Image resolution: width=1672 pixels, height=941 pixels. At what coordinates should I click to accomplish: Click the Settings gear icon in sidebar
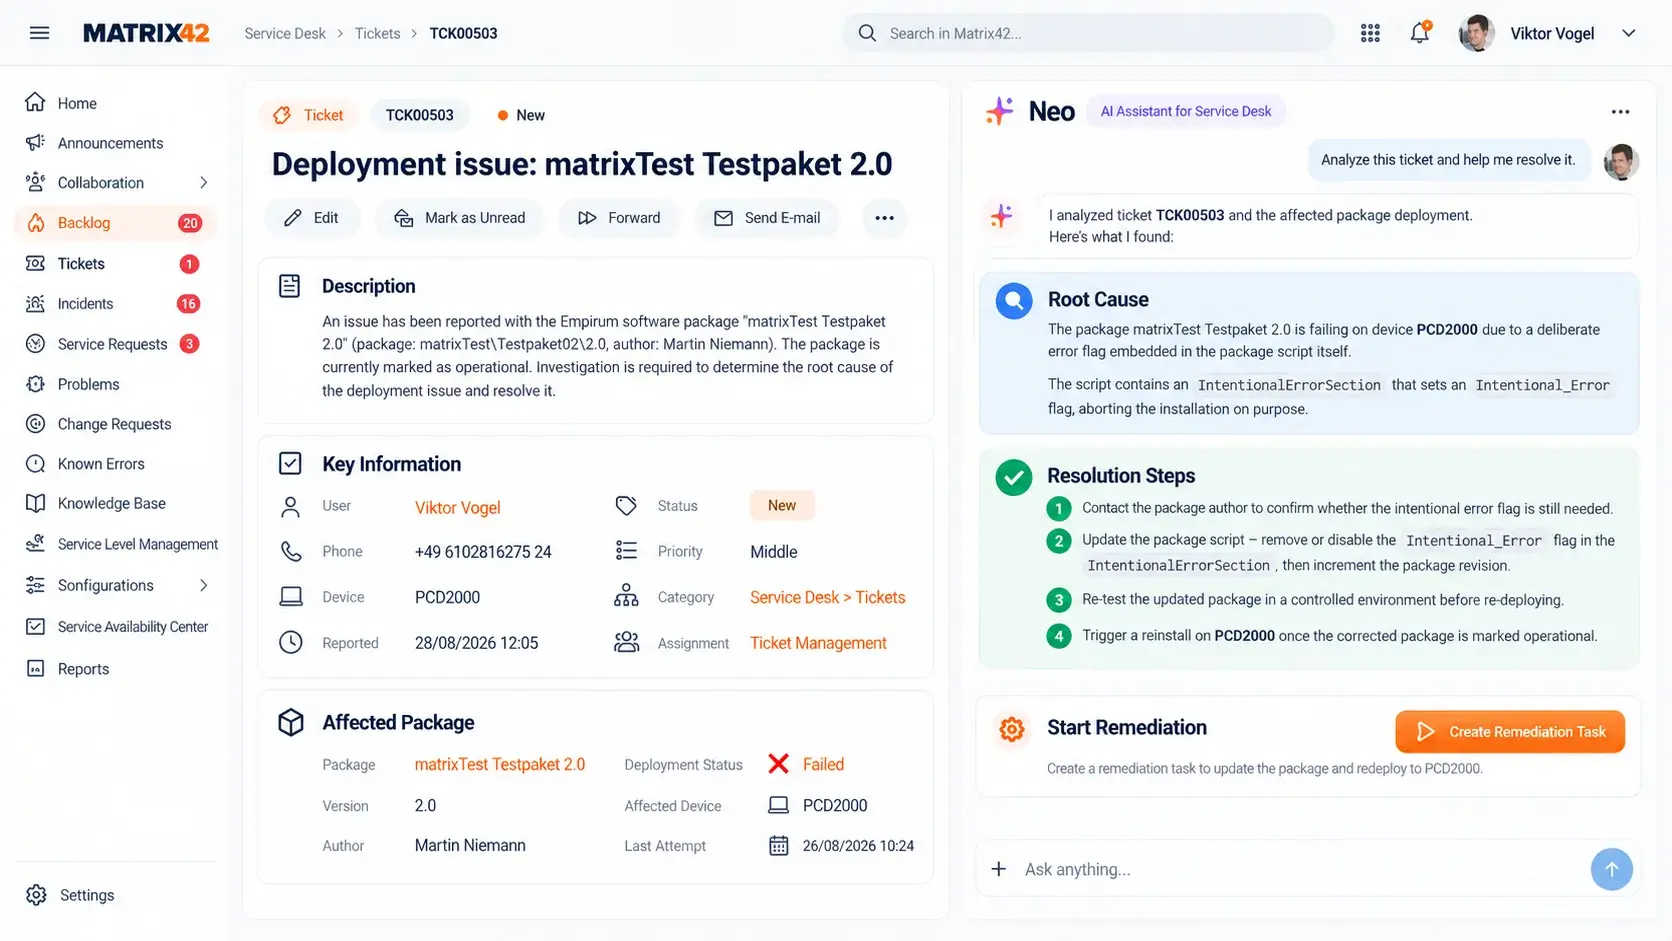tap(36, 895)
